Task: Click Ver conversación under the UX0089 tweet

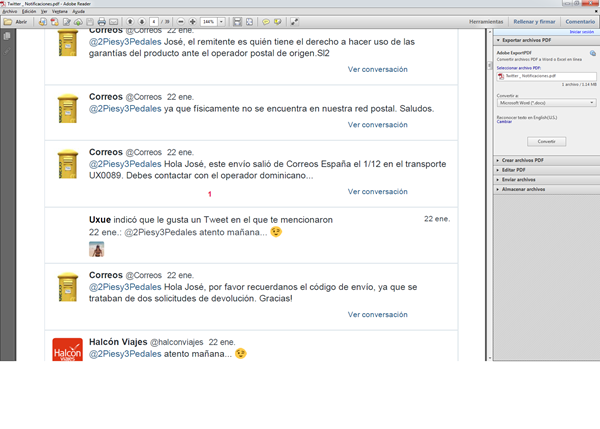Action: [378, 192]
